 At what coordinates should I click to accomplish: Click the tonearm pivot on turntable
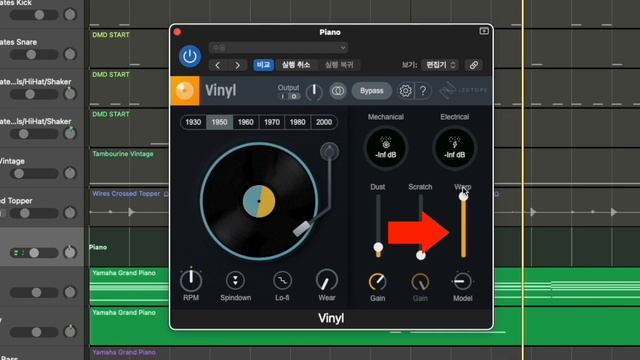[329, 151]
